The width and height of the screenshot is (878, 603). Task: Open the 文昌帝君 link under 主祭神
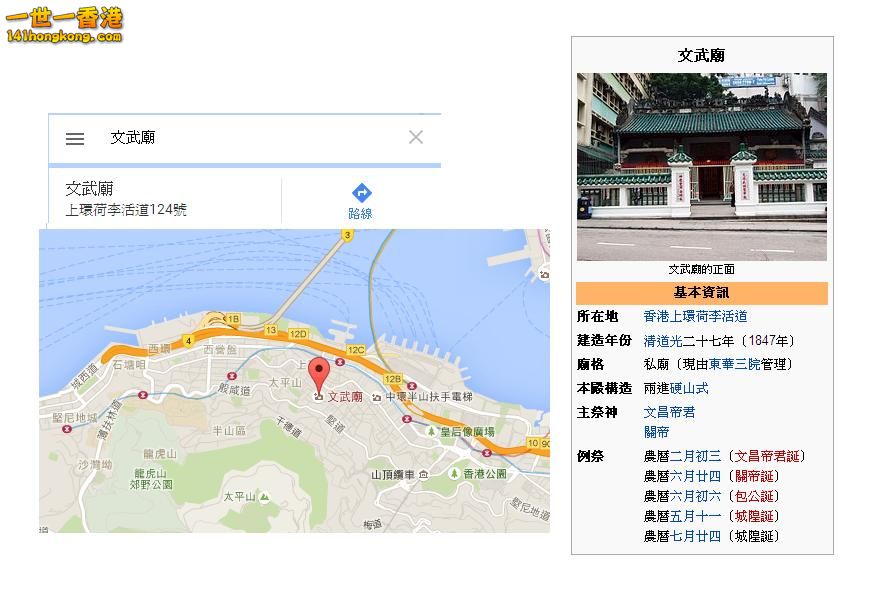671,411
